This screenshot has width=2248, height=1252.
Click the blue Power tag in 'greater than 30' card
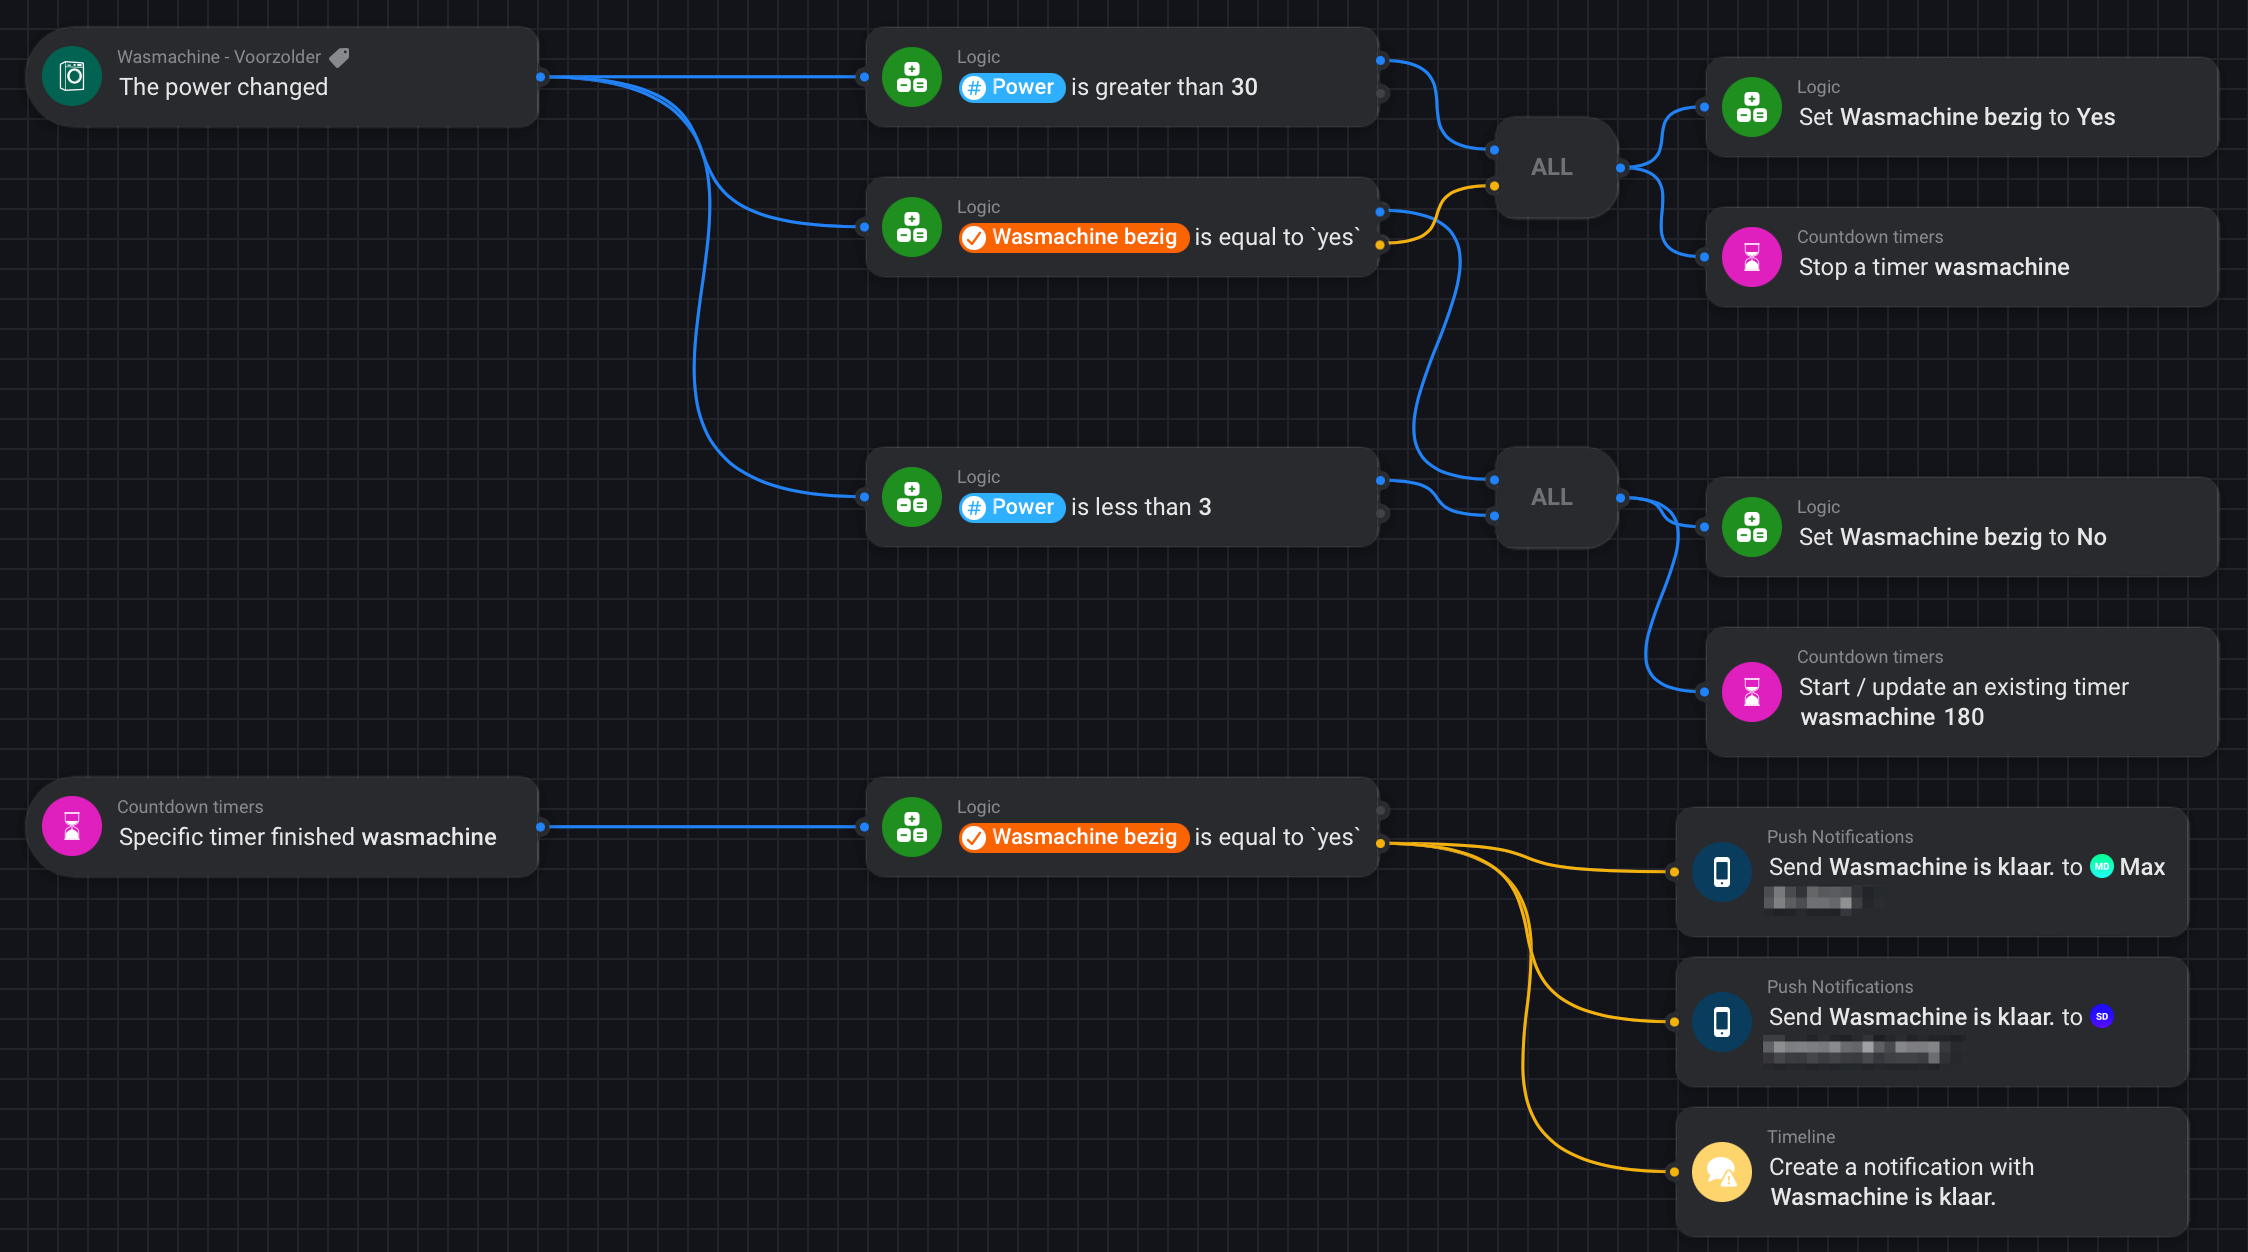(1011, 87)
